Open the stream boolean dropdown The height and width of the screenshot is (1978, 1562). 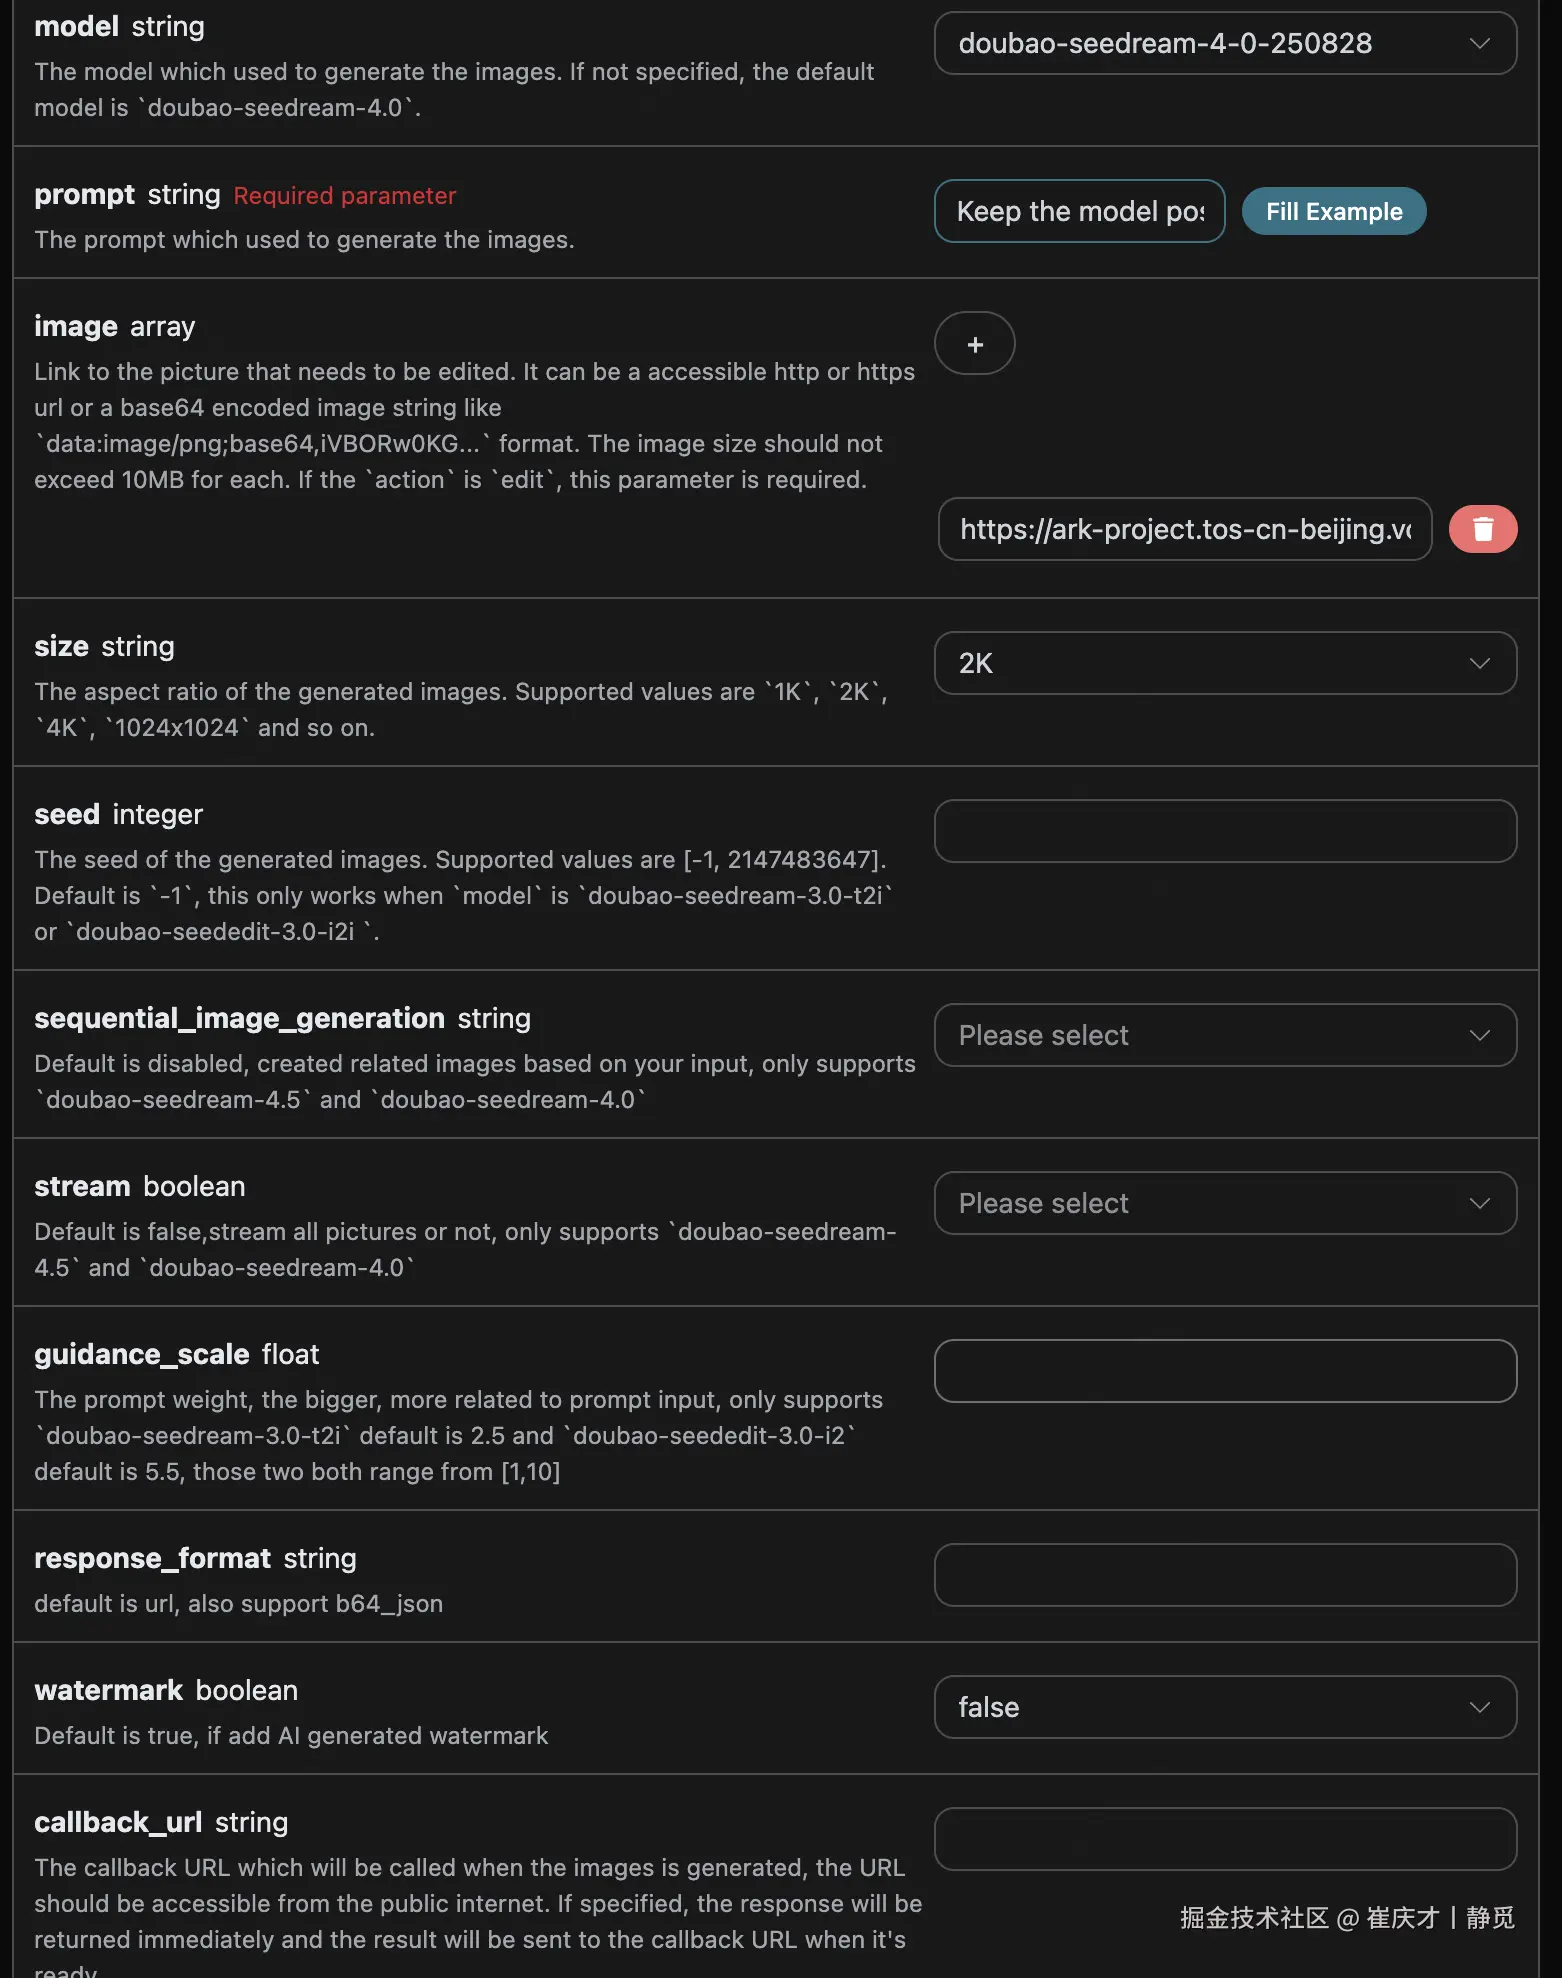point(1225,1203)
